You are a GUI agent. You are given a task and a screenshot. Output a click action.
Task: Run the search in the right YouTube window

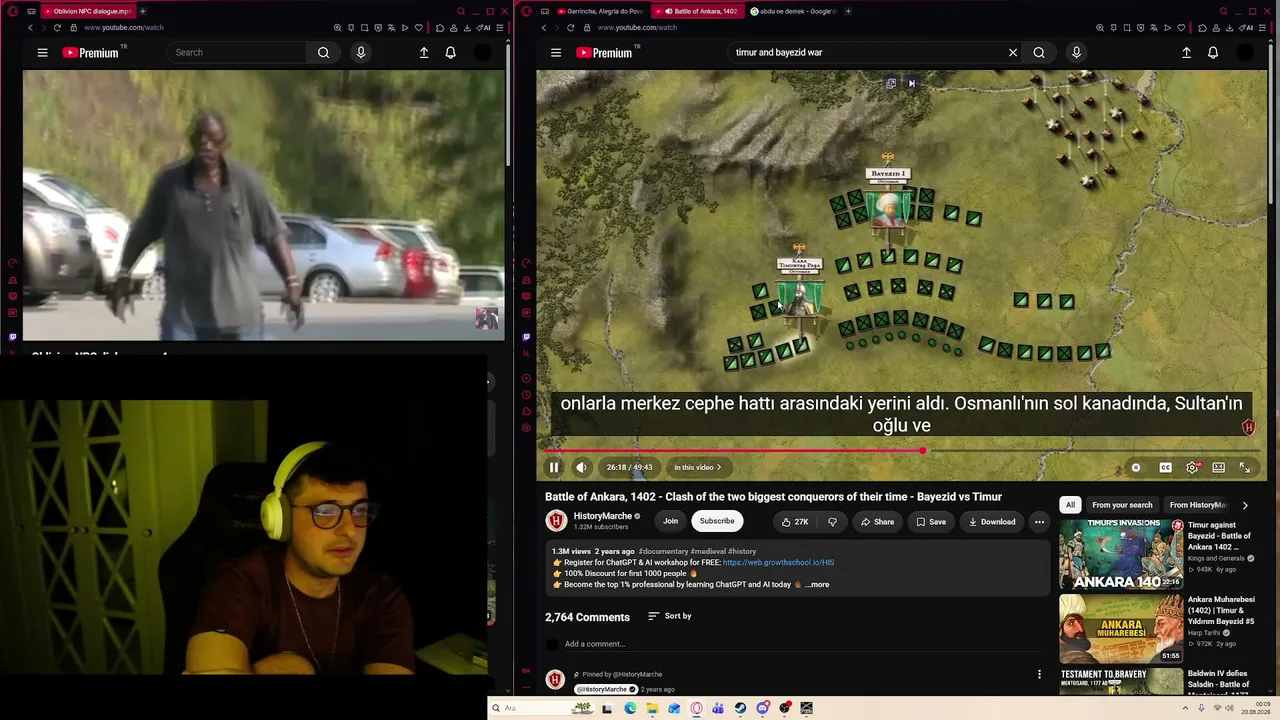(1039, 52)
